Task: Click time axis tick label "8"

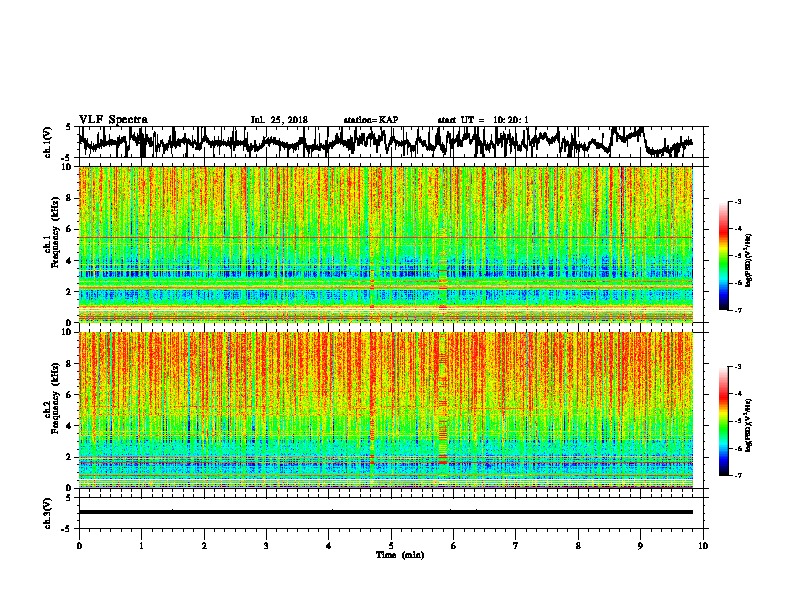Action: [578, 546]
